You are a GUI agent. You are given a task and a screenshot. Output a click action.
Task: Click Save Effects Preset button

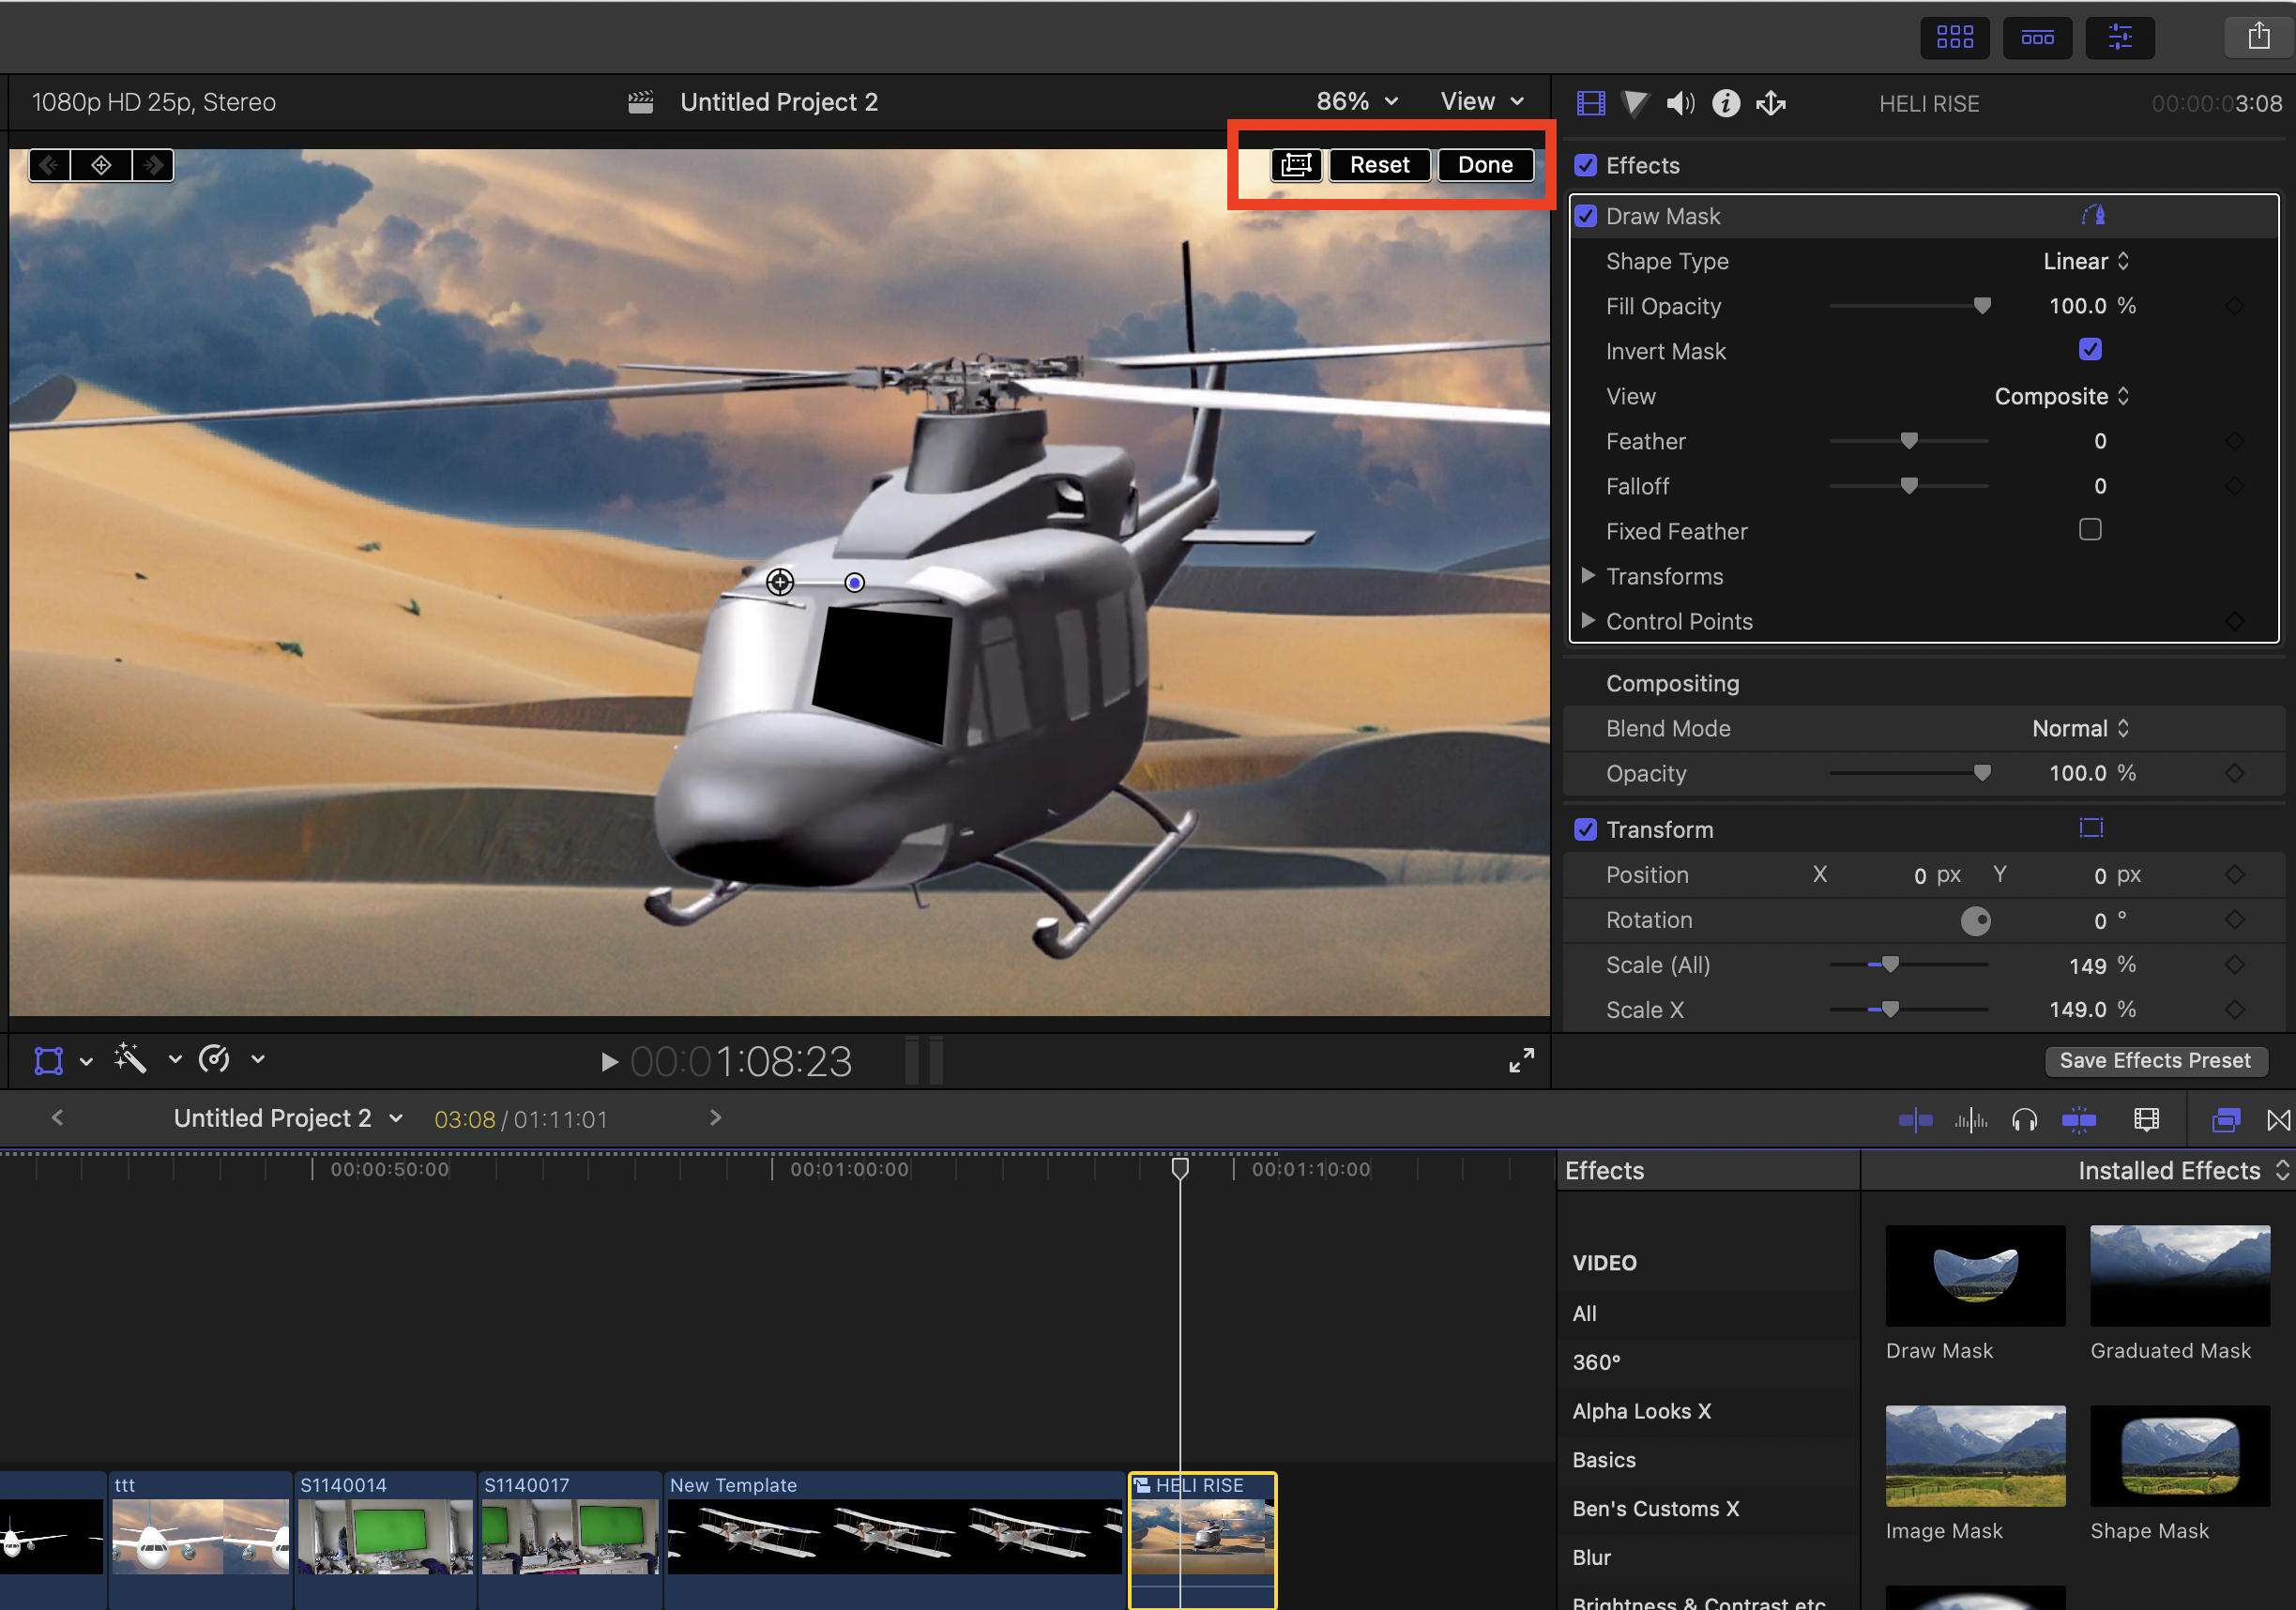click(2155, 1061)
